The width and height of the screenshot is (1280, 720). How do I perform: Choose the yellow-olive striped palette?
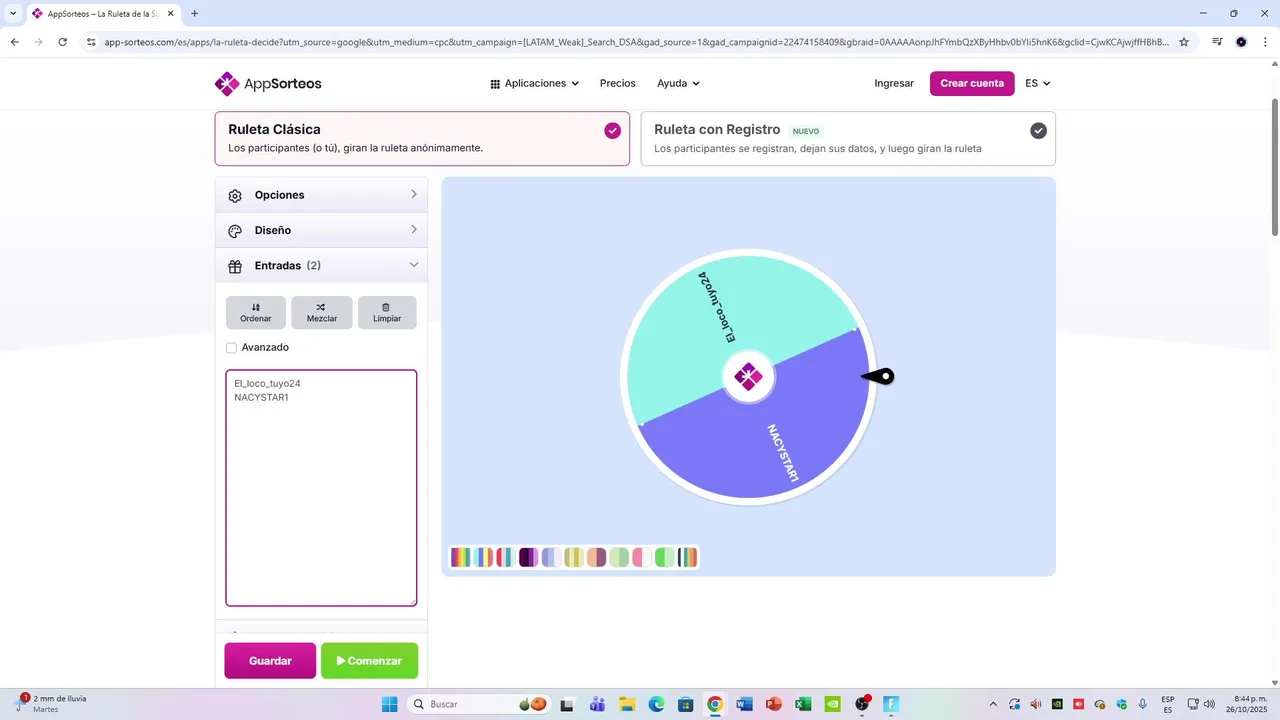click(573, 557)
